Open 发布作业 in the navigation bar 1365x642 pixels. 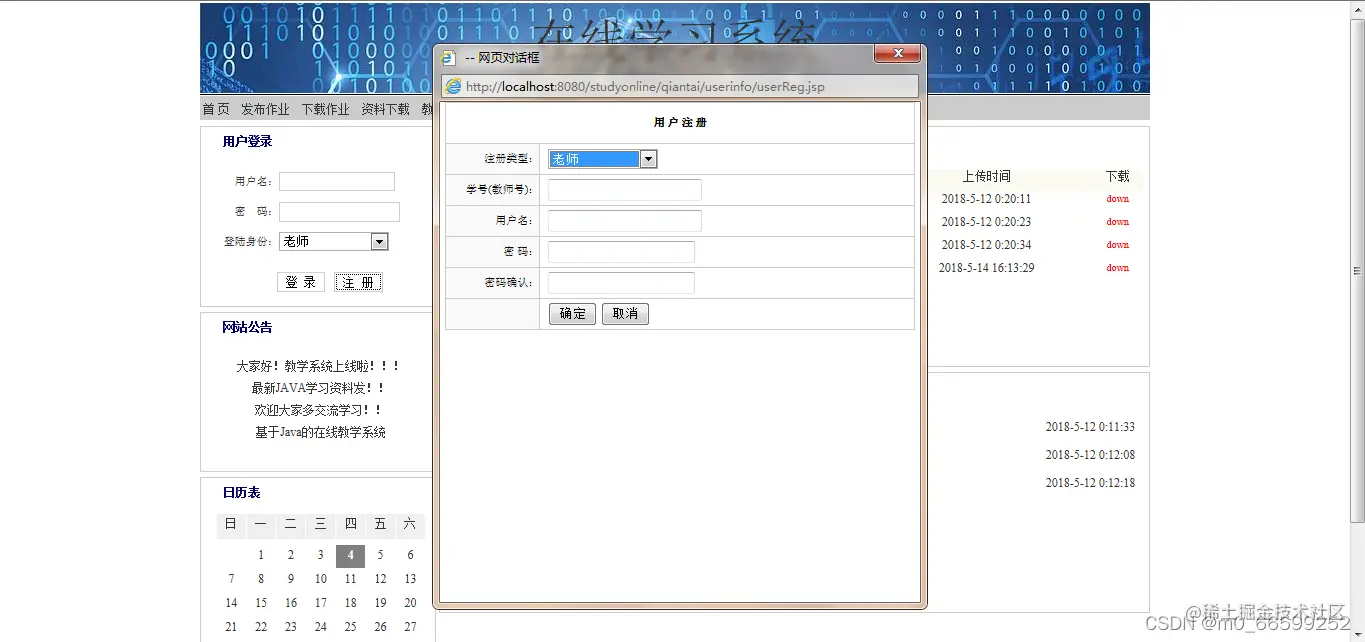point(265,109)
